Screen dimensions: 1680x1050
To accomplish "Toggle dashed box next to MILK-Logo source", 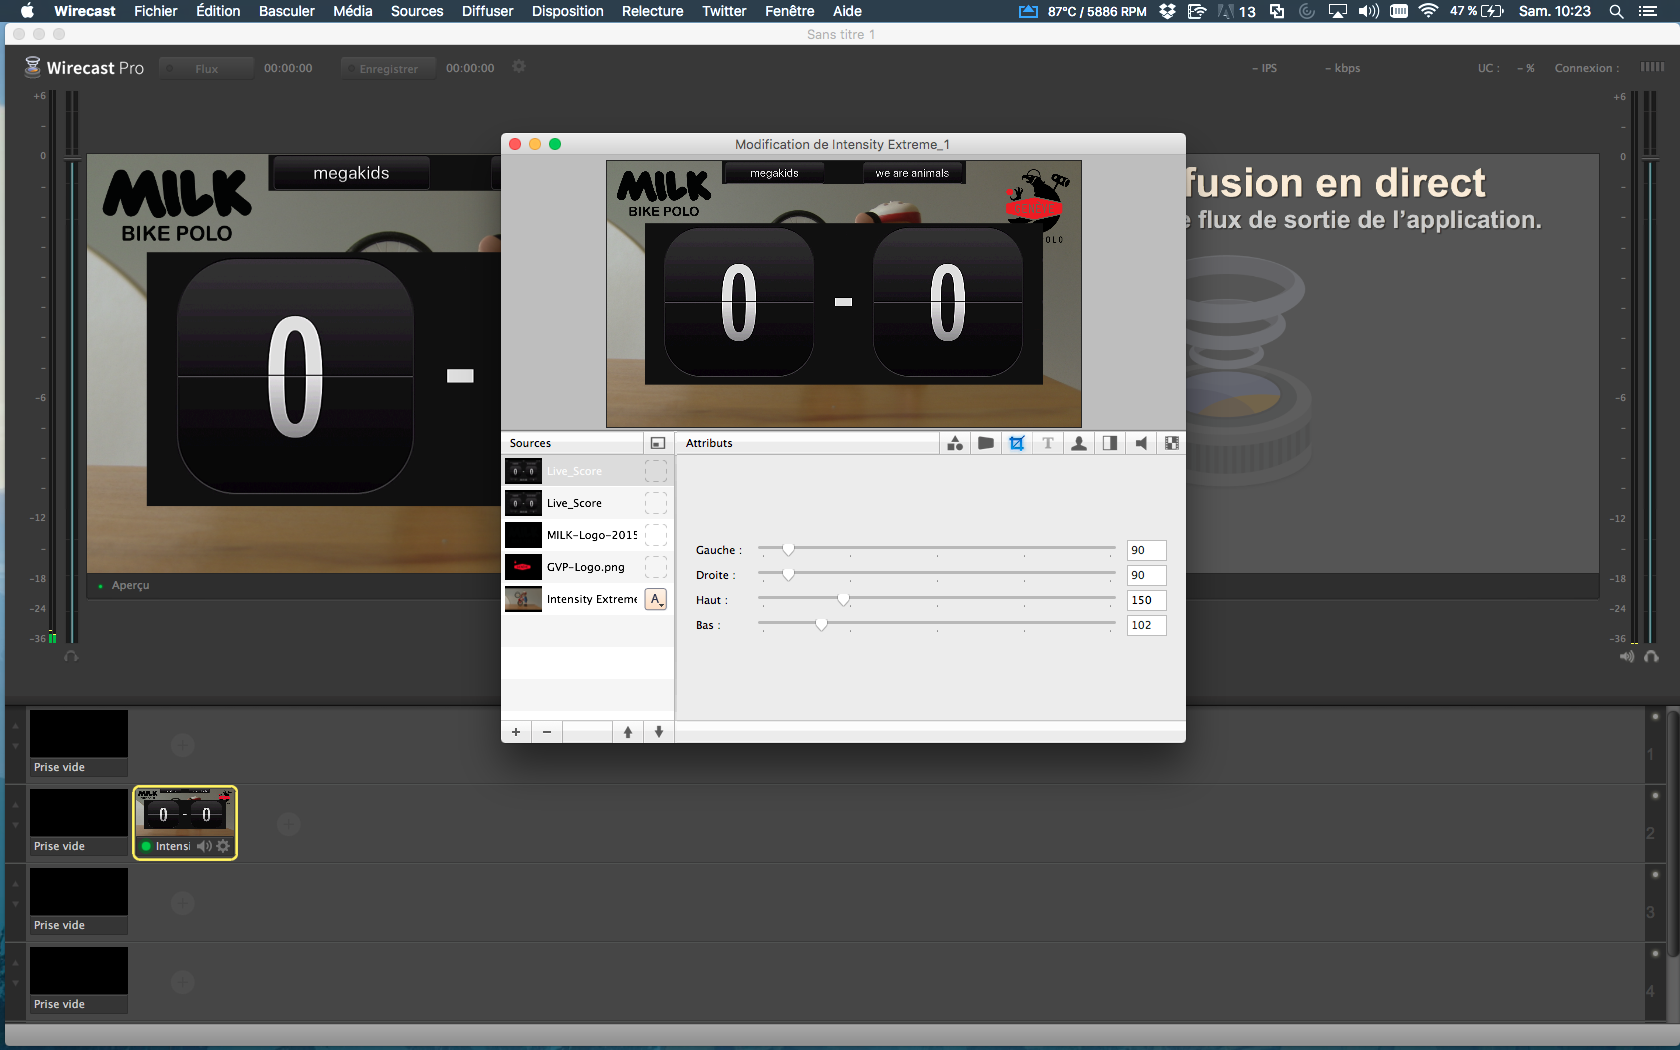I will point(656,535).
